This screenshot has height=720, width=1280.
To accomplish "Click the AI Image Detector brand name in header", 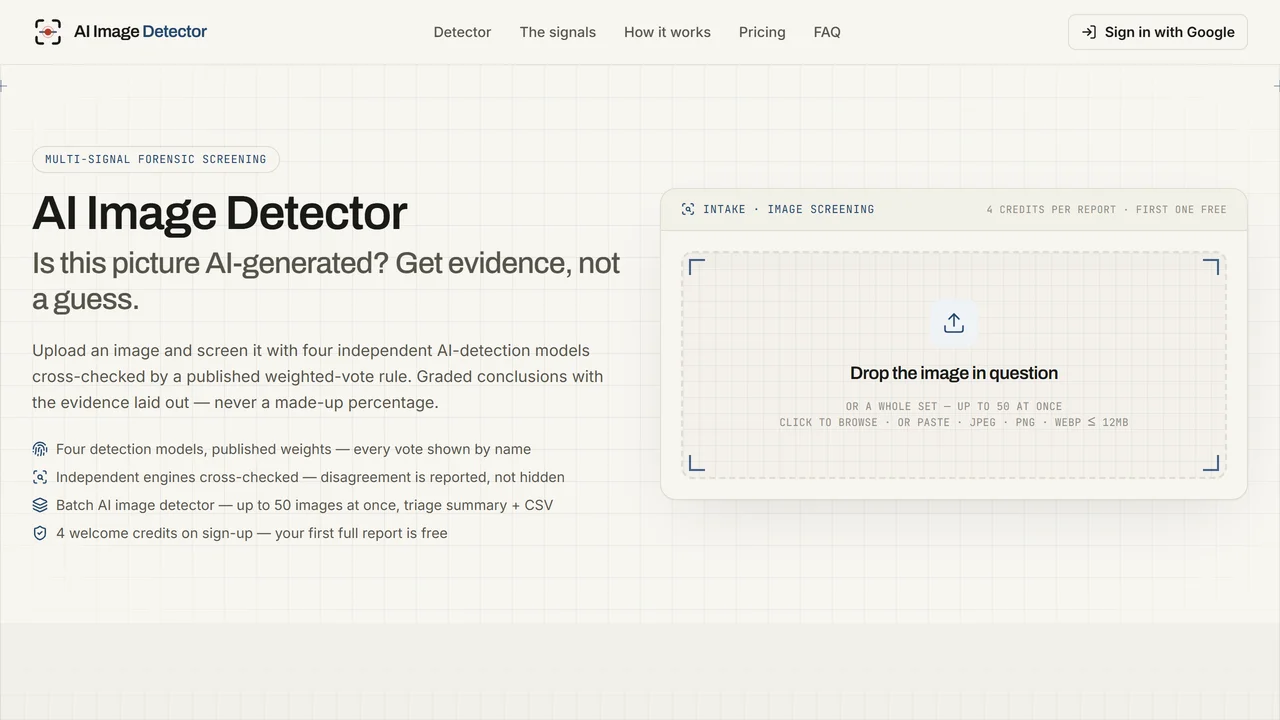I will point(141,32).
